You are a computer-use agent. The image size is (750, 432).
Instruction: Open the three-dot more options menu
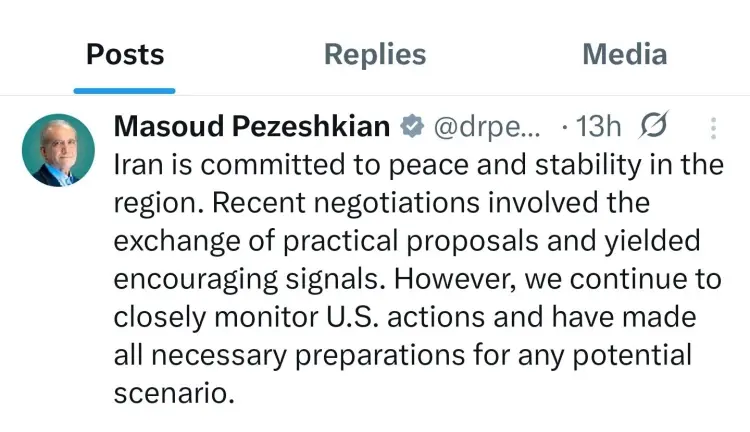click(x=713, y=128)
